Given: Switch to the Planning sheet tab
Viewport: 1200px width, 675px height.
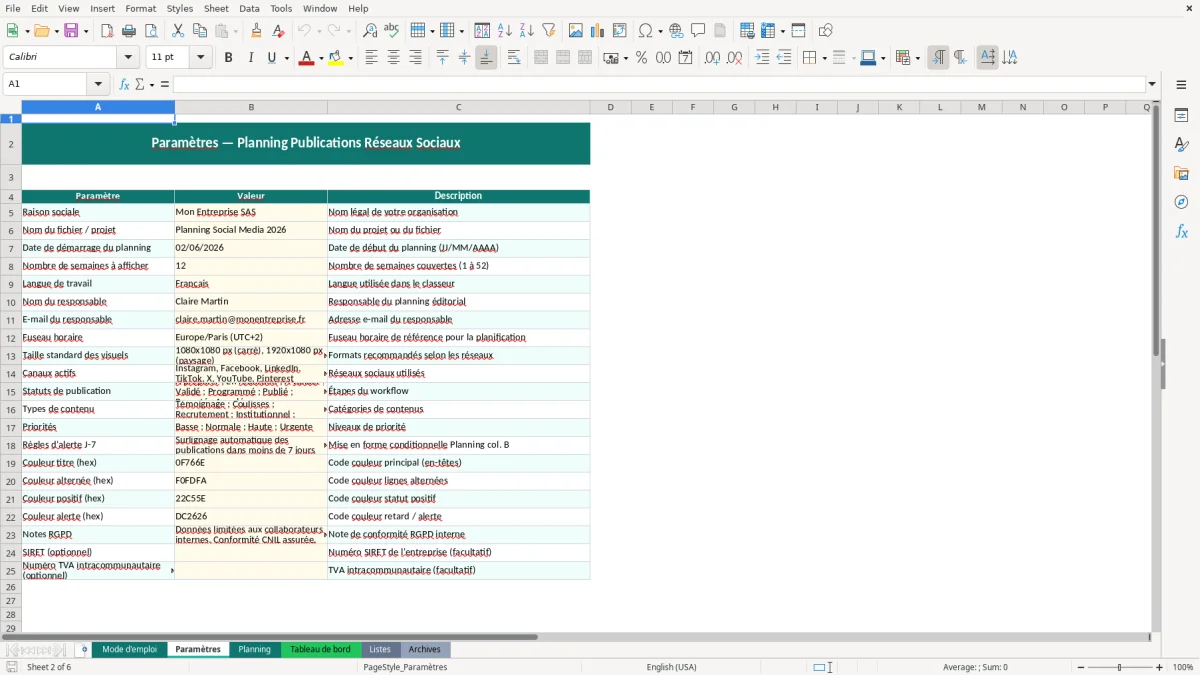Looking at the screenshot, I should 254,650.
